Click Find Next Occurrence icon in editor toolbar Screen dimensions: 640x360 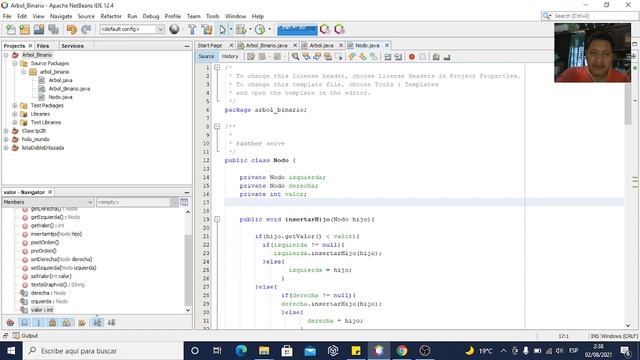pyautogui.click(x=317, y=57)
